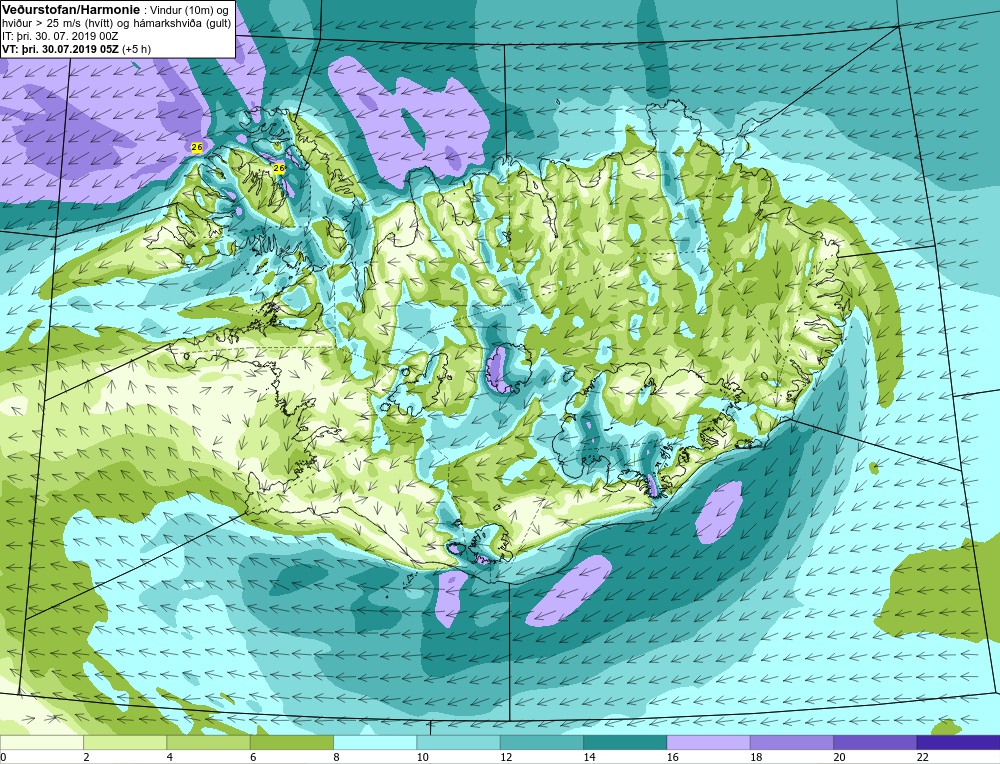Click the '8' legend scale label
The width and height of the screenshot is (1000, 764).
coord(337,757)
